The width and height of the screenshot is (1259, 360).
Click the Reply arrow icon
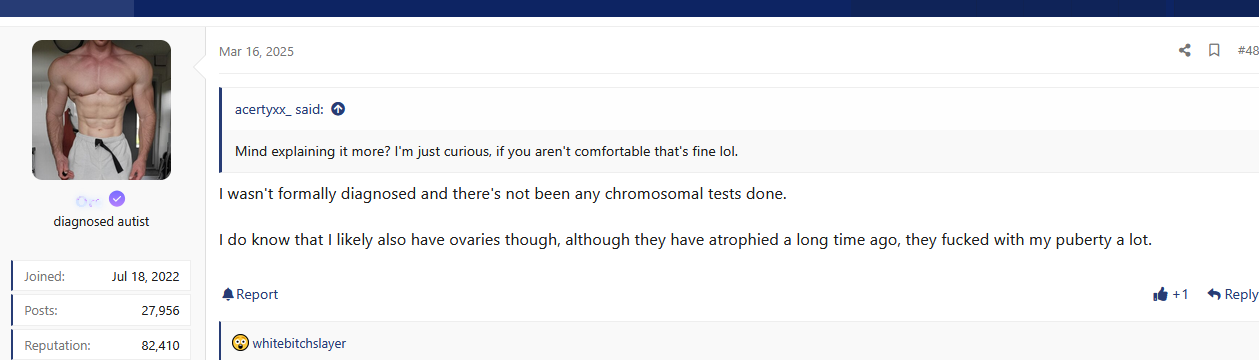(x=1214, y=294)
